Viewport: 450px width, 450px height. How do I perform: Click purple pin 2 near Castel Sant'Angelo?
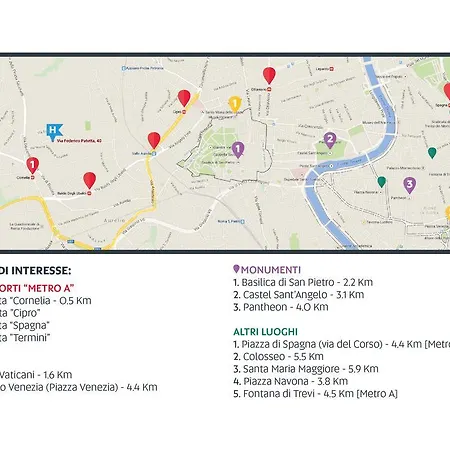tap(330, 140)
